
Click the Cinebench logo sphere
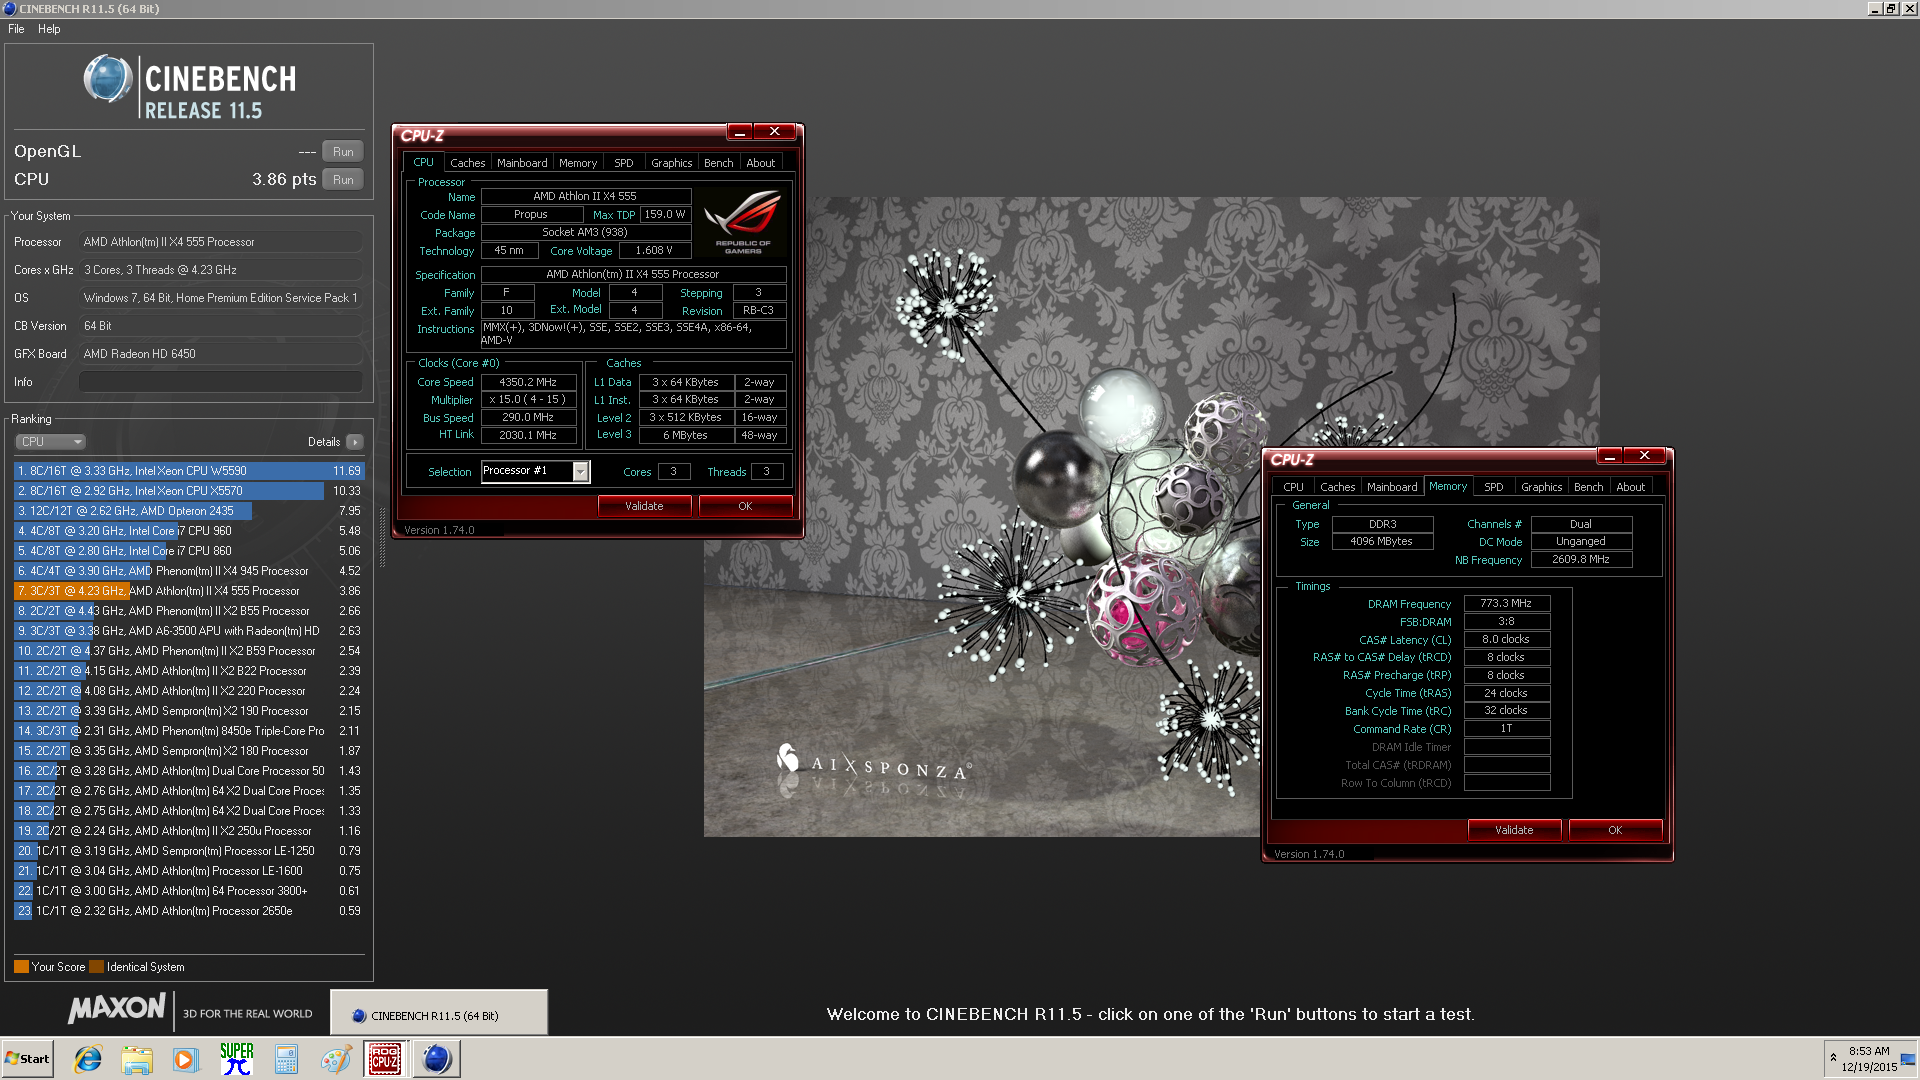(108, 79)
